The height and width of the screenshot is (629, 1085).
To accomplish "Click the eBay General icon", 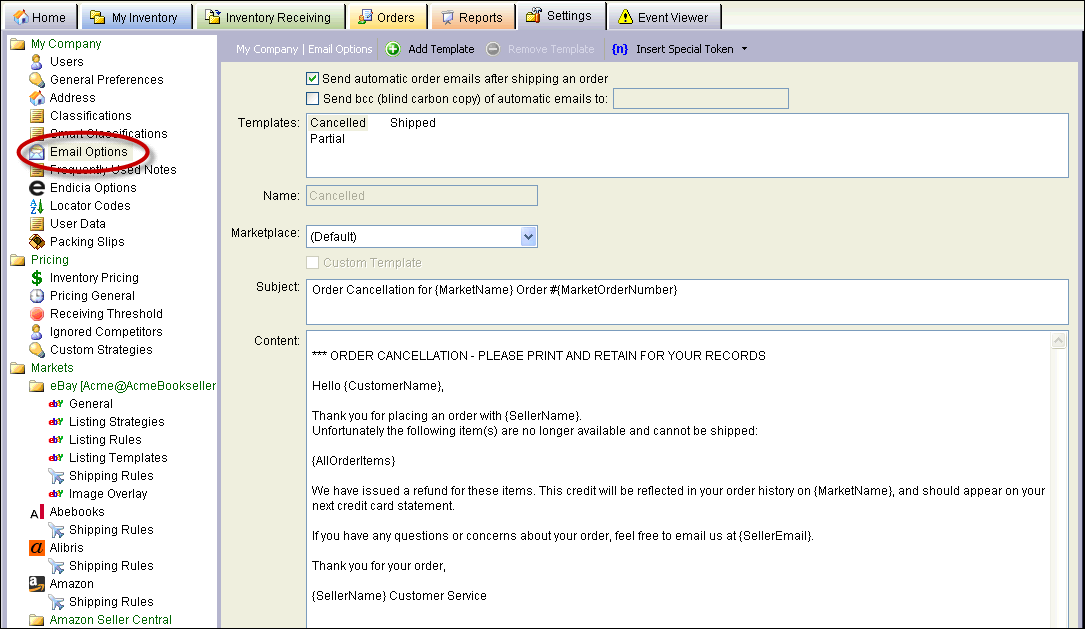I will (x=56, y=404).
